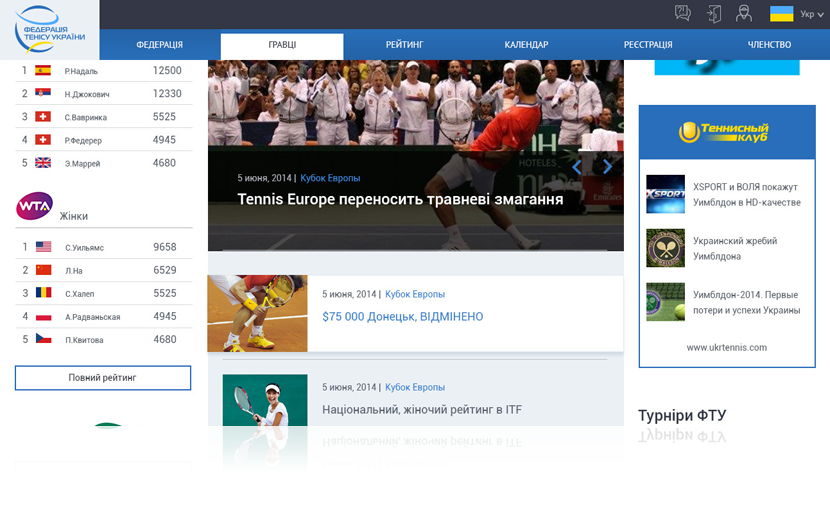Image resolution: width=830 pixels, height=524 pixels.
Task: Select Р.Федерер in the ranking list
Action: pyautogui.click(x=83, y=141)
